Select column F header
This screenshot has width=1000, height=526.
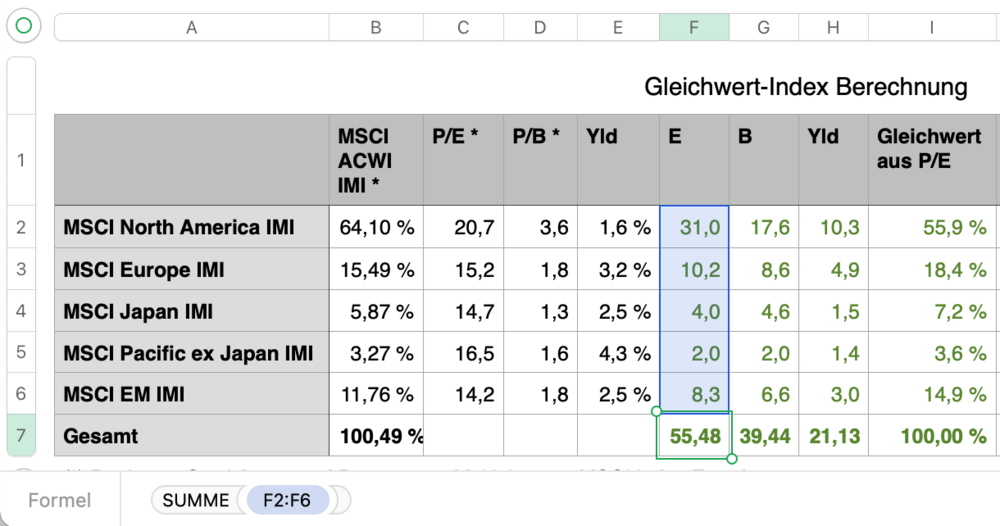[694, 28]
